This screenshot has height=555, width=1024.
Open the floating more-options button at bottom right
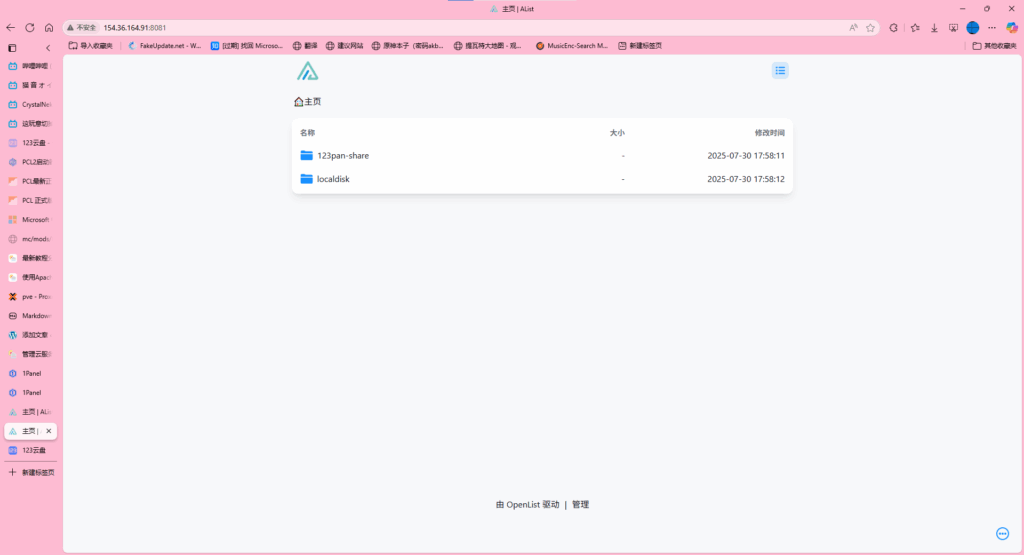1003,533
